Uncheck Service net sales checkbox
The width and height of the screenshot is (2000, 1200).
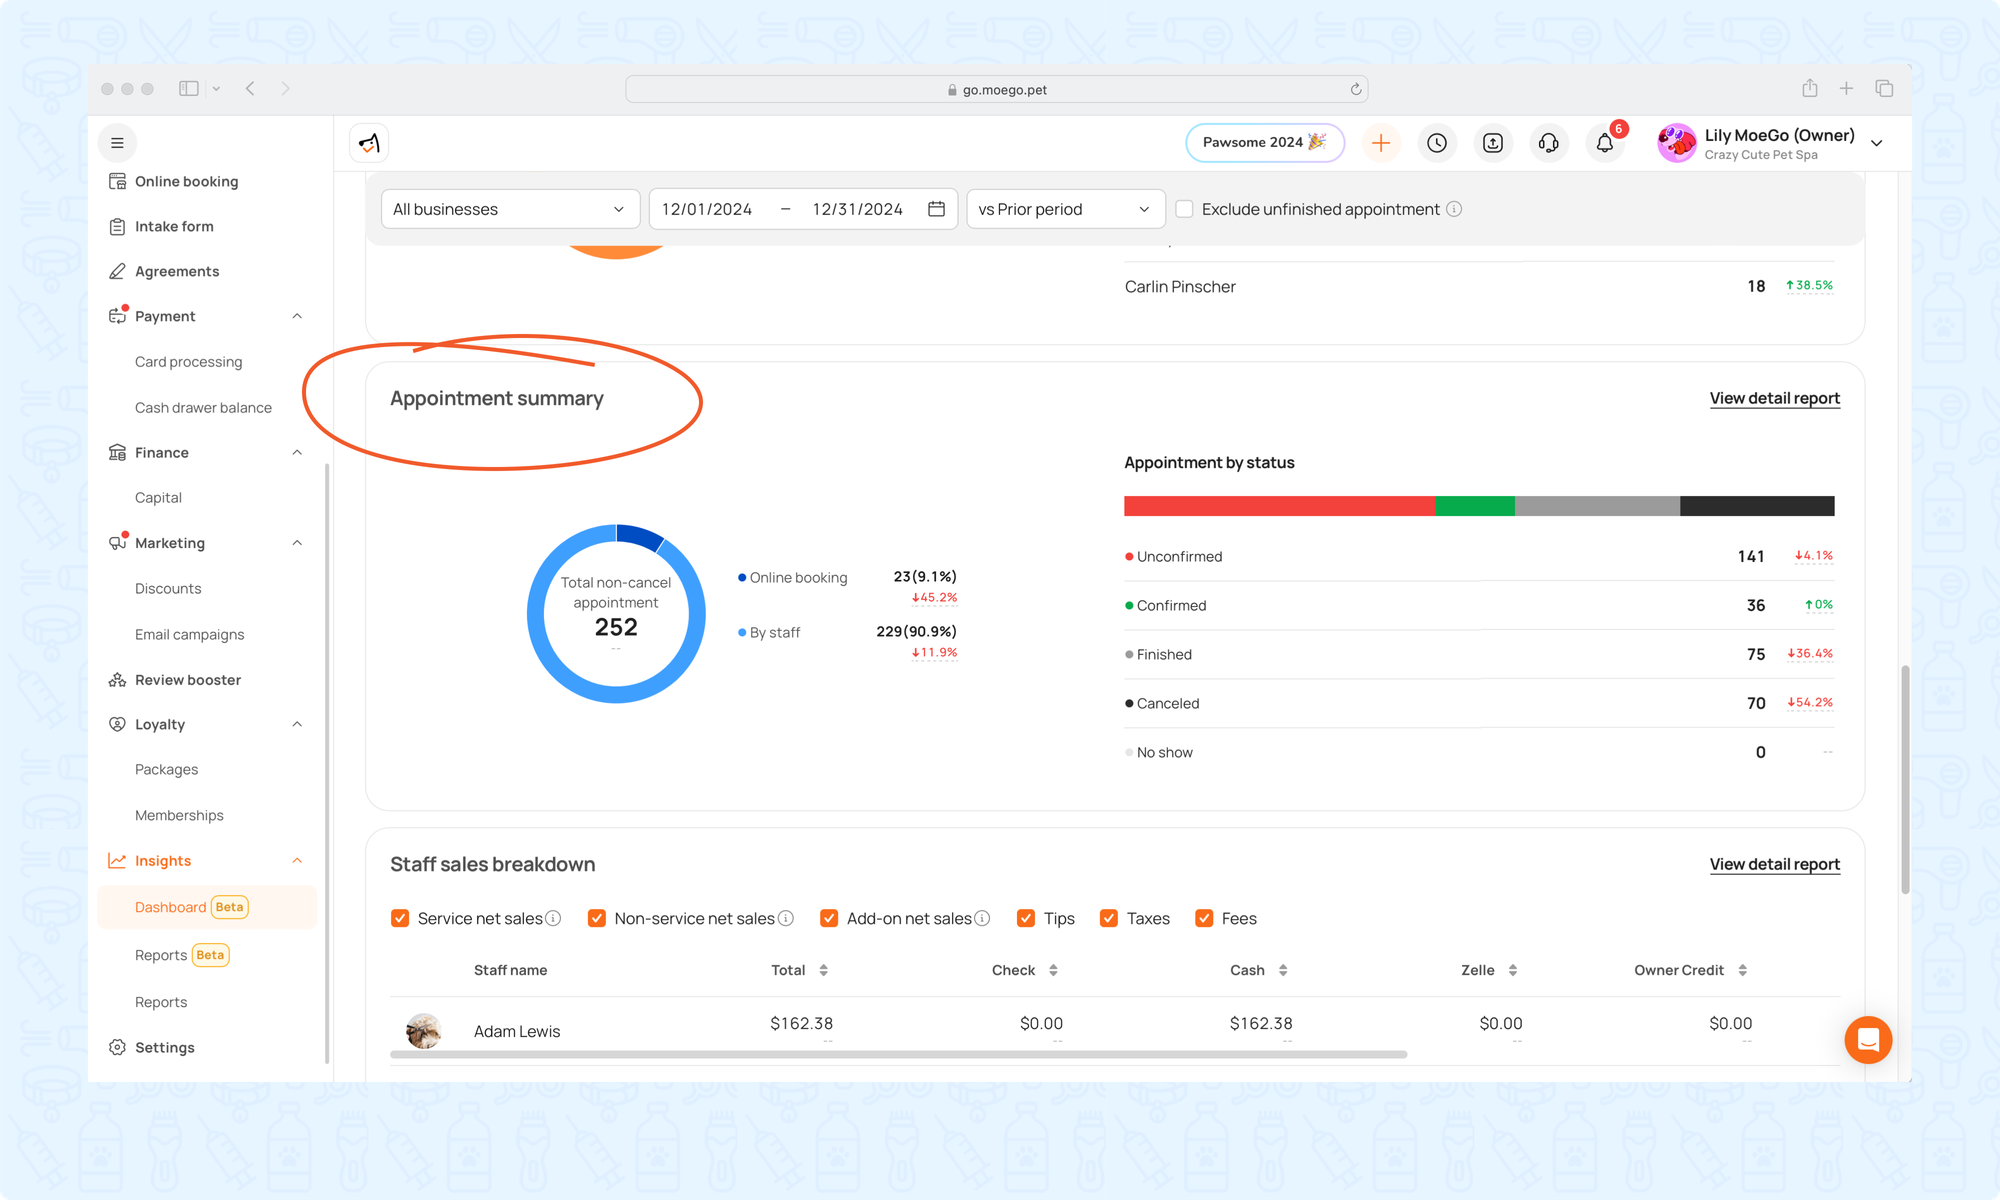click(400, 918)
